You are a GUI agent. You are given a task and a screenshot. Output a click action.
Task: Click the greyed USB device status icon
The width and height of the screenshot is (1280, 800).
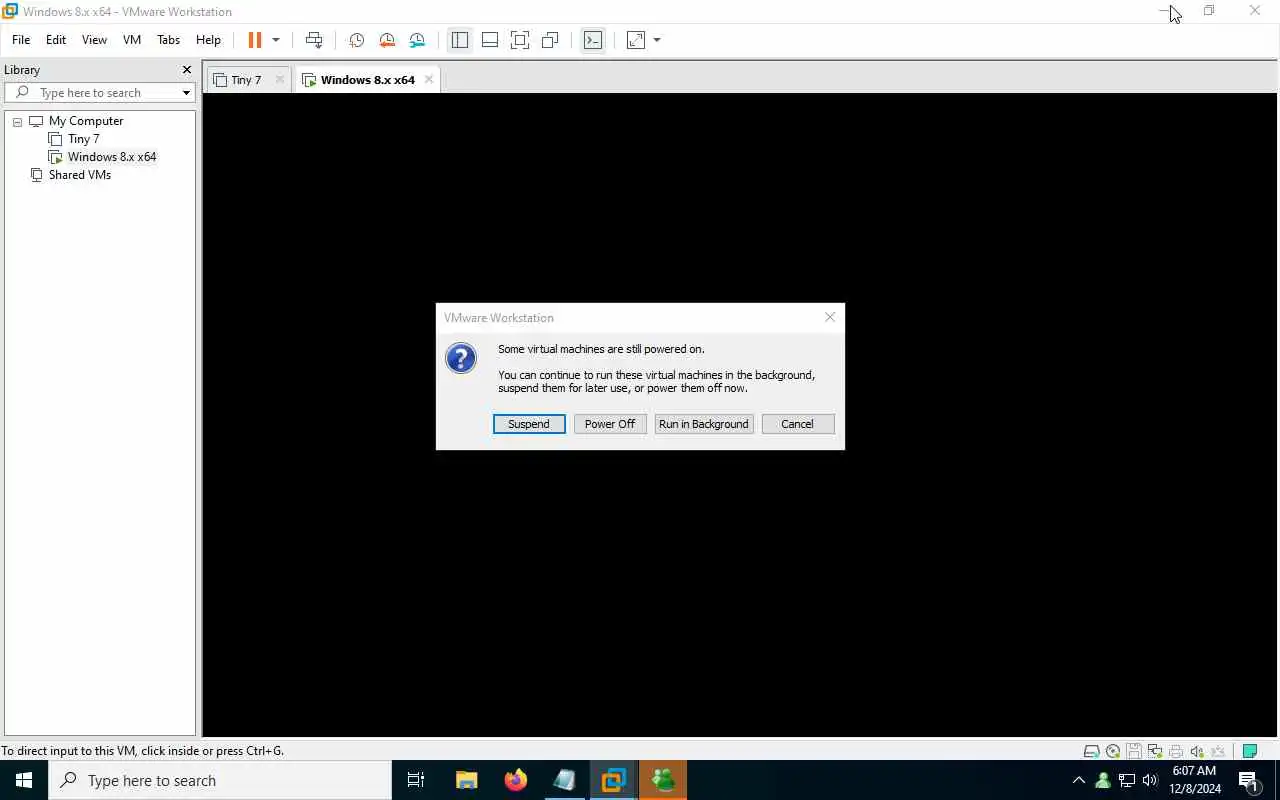click(1218, 751)
